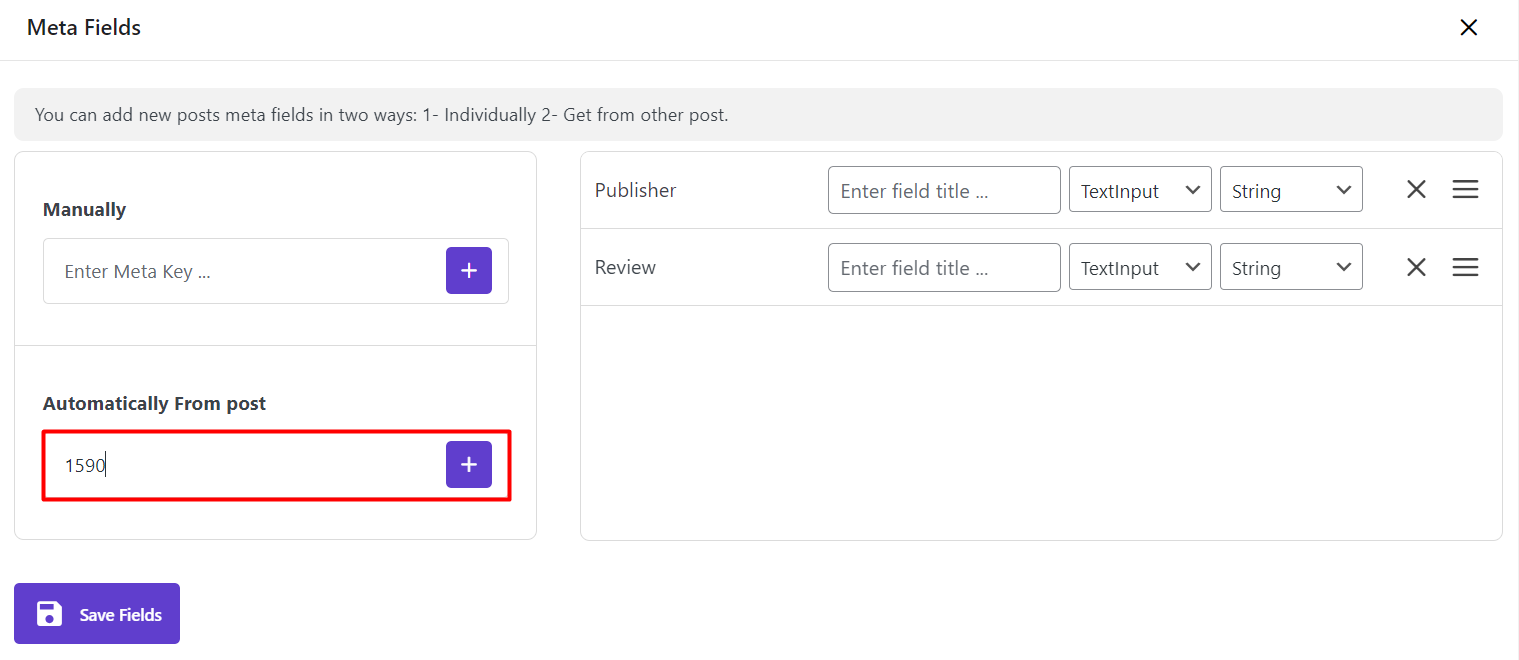Click the plus button beside Enter Meta Key
Screen dimensions: 1519x660
[469, 271]
